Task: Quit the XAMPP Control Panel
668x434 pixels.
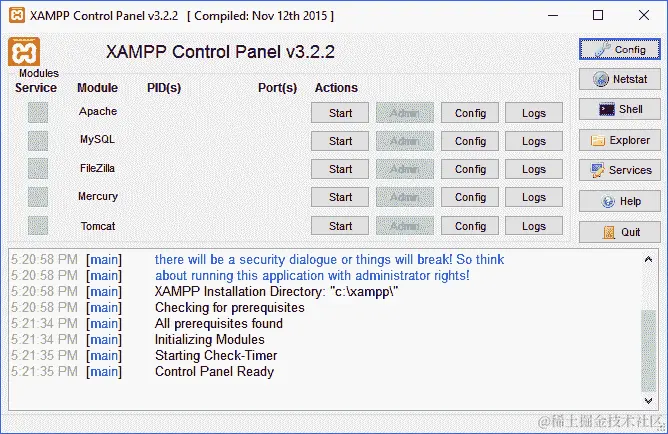Action: coord(619,232)
